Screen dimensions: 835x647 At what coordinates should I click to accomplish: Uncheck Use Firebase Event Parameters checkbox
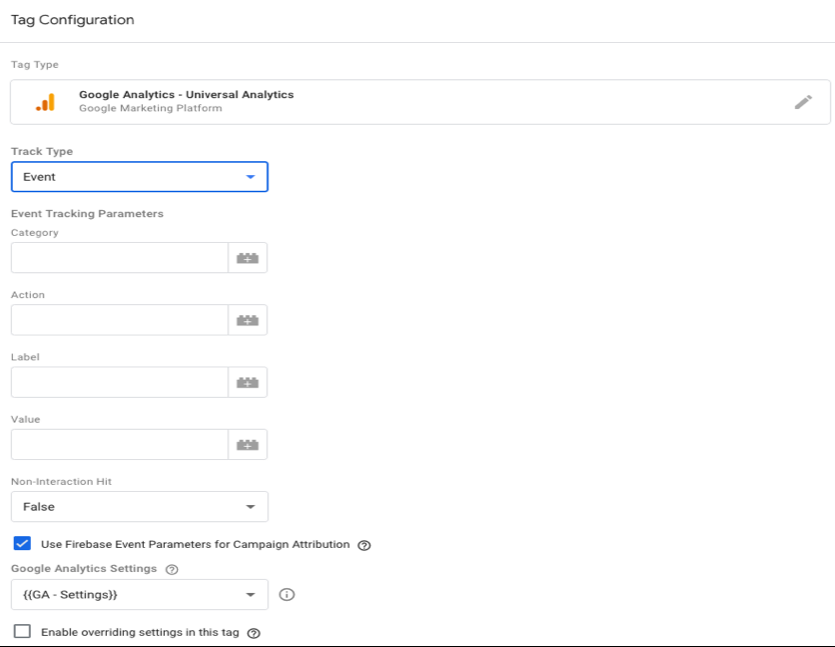pyautogui.click(x=22, y=544)
